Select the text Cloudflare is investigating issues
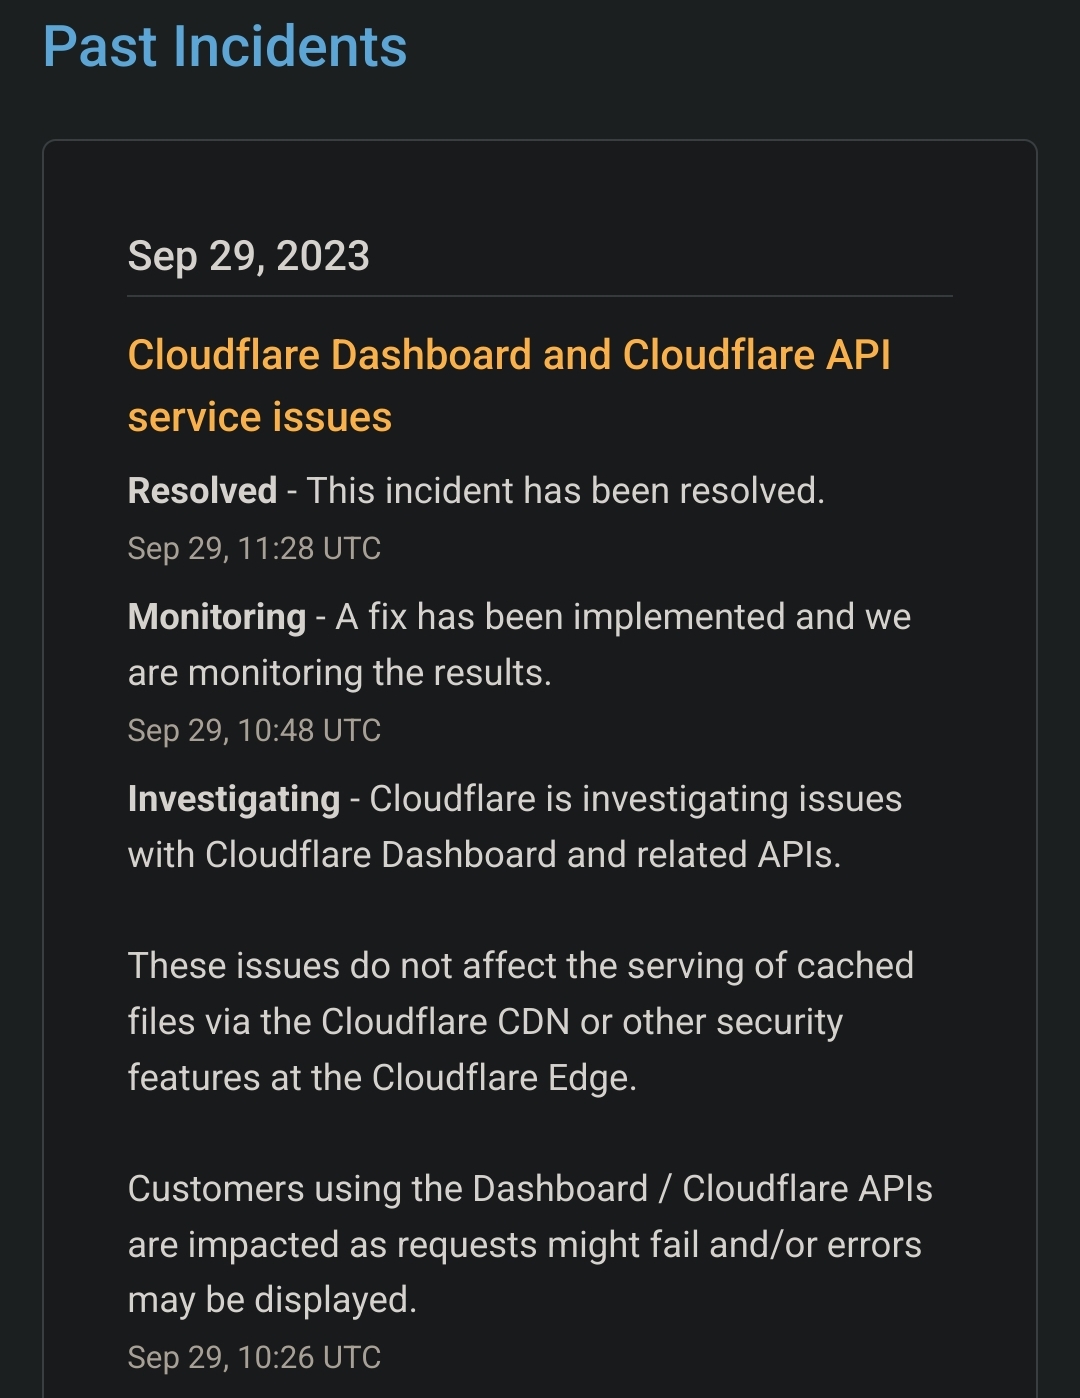The width and height of the screenshot is (1080, 1398). [x=636, y=799]
